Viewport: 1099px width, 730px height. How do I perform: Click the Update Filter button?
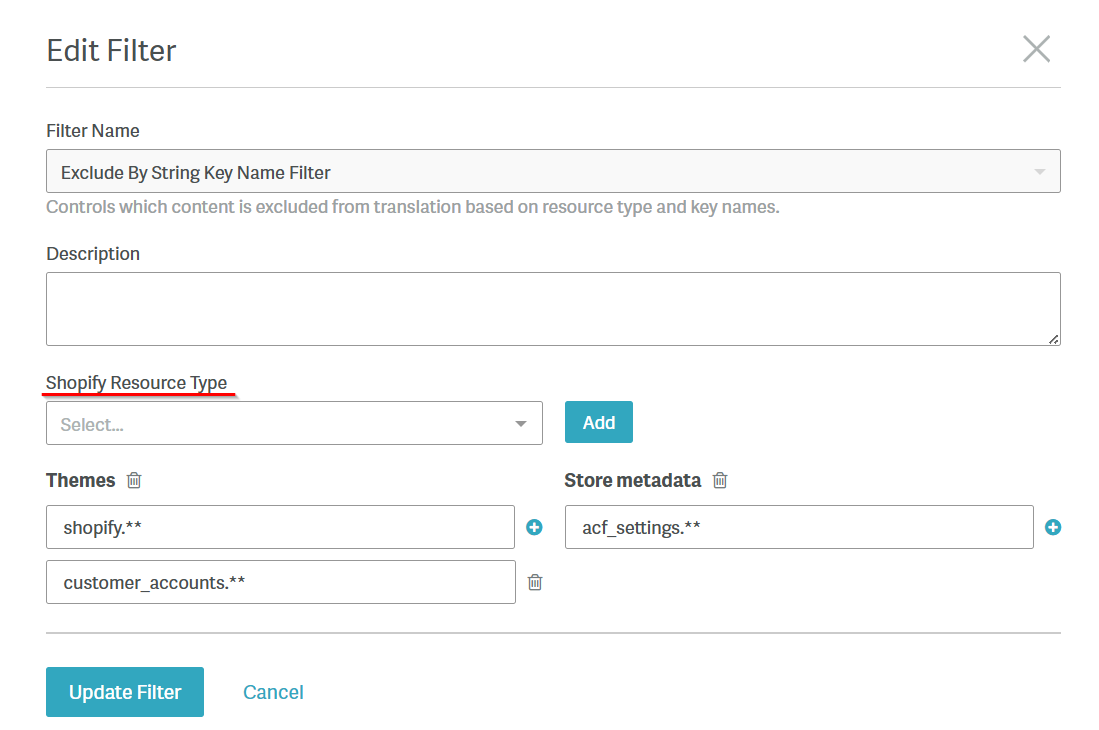(125, 692)
